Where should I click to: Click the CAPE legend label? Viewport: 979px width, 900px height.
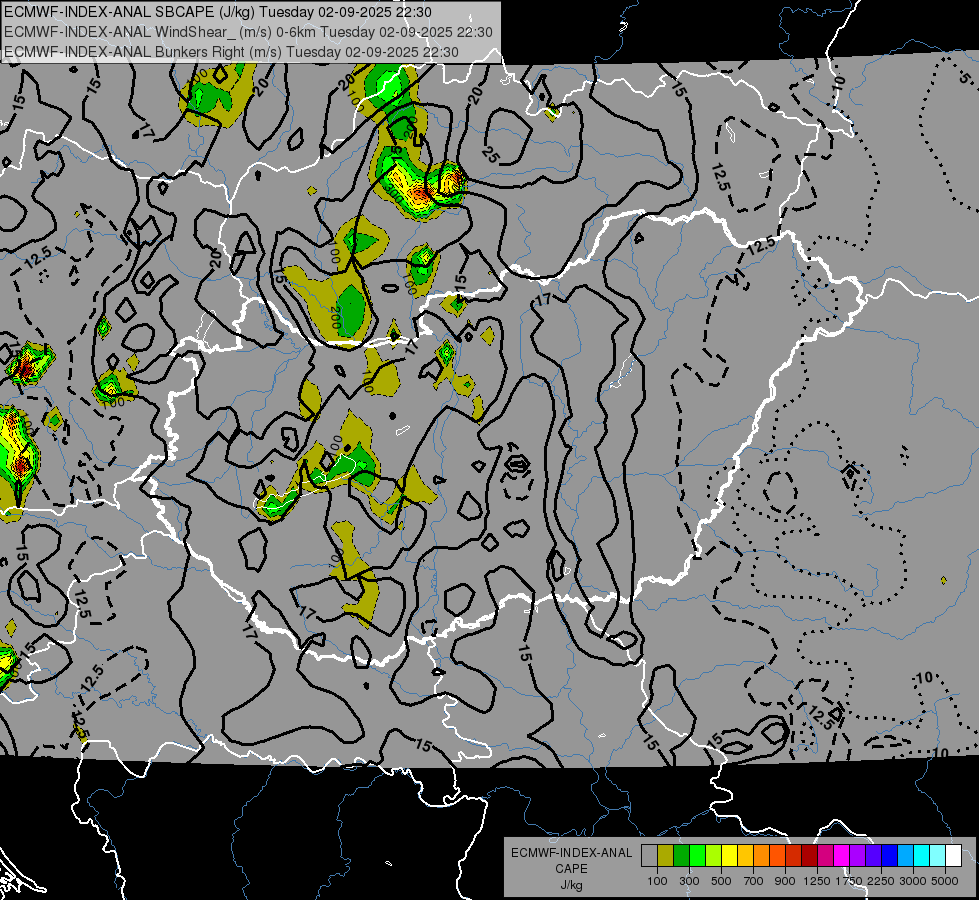coord(571,868)
